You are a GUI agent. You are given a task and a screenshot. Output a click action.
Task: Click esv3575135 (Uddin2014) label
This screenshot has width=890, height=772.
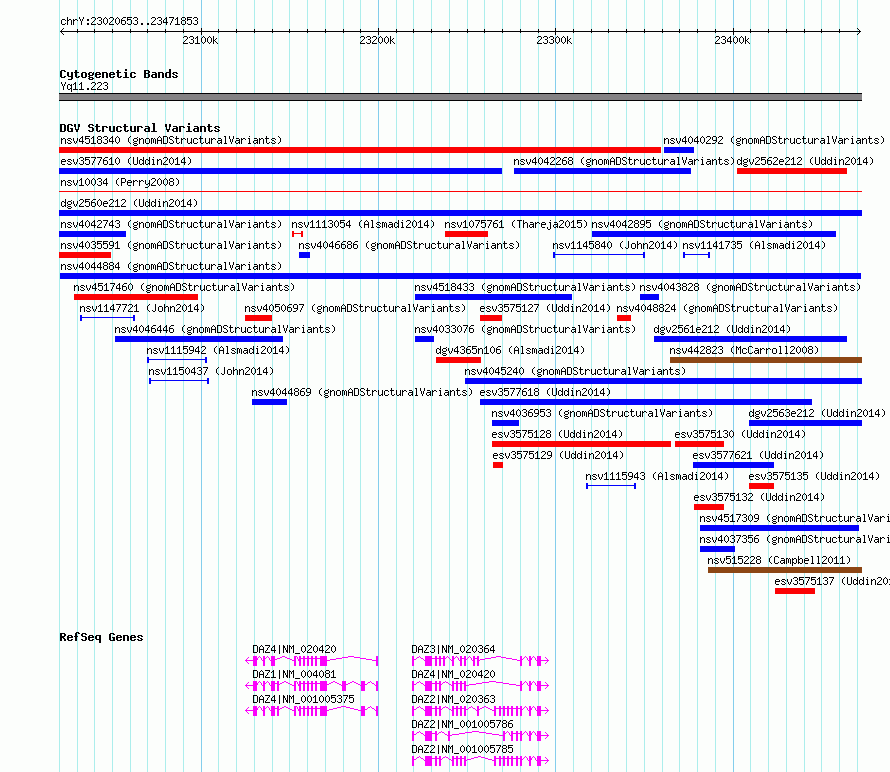tap(814, 476)
